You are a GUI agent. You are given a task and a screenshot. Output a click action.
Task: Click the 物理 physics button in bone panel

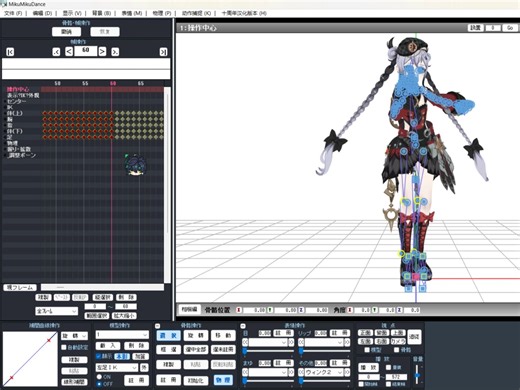click(223, 380)
